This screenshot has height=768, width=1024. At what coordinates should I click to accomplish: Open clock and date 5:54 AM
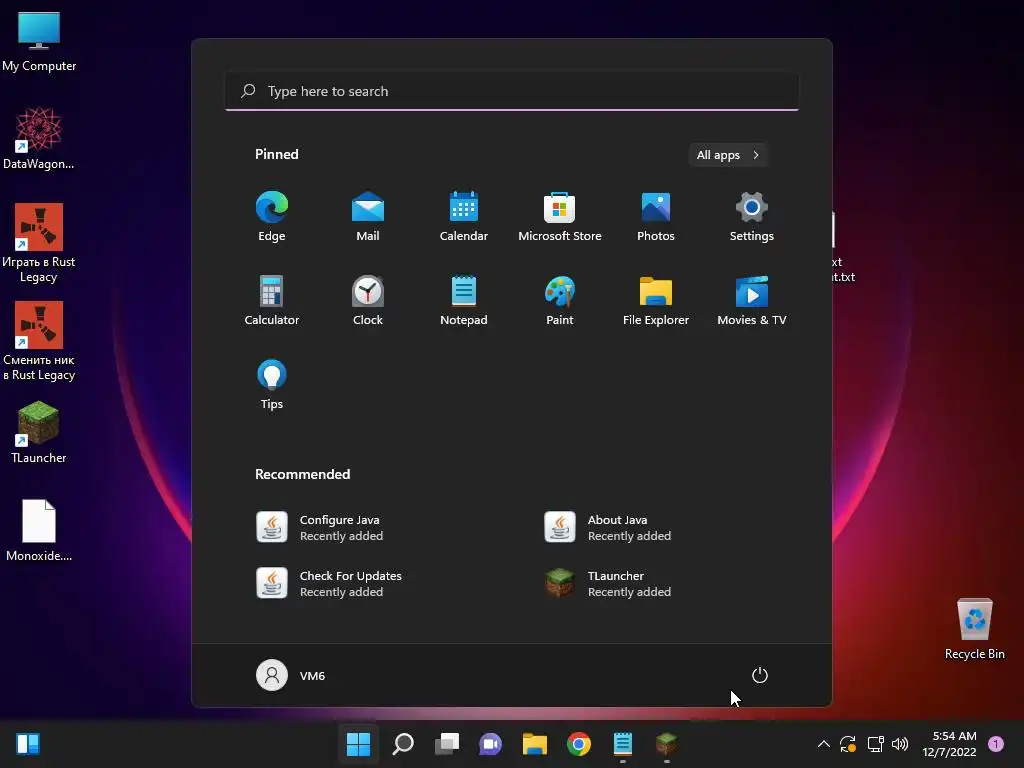pyautogui.click(x=949, y=744)
